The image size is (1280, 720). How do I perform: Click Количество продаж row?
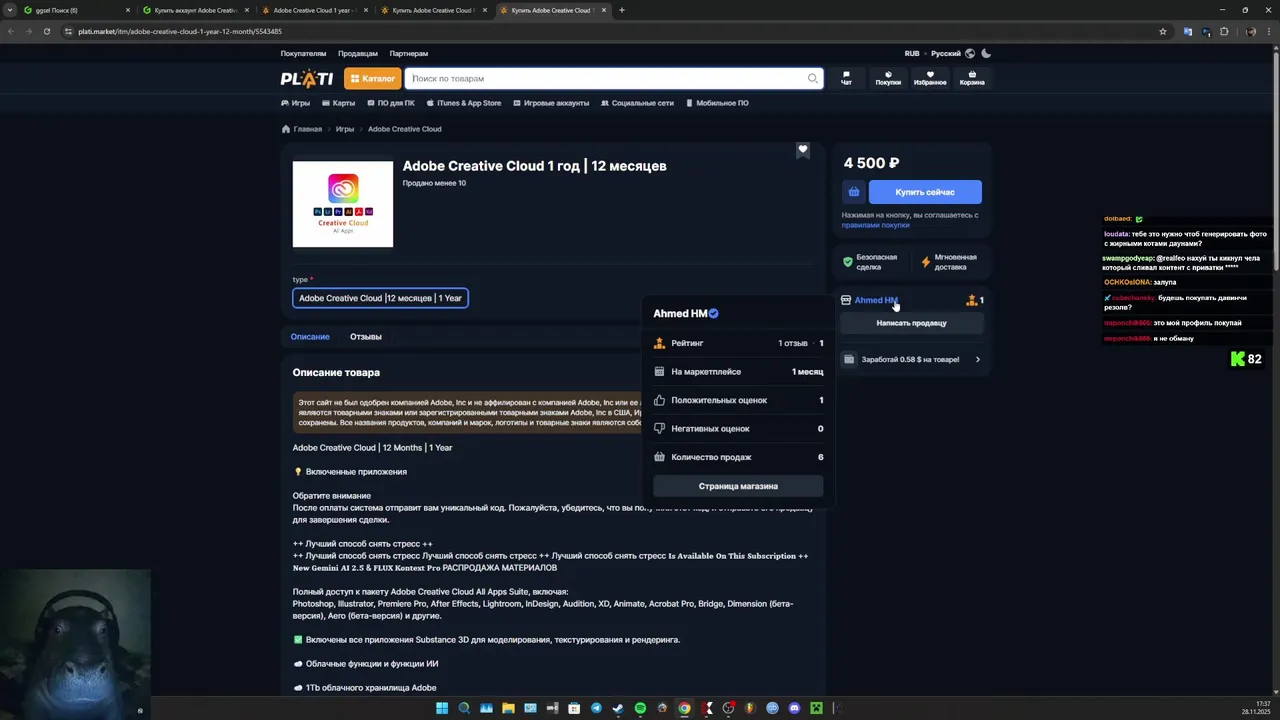point(738,457)
